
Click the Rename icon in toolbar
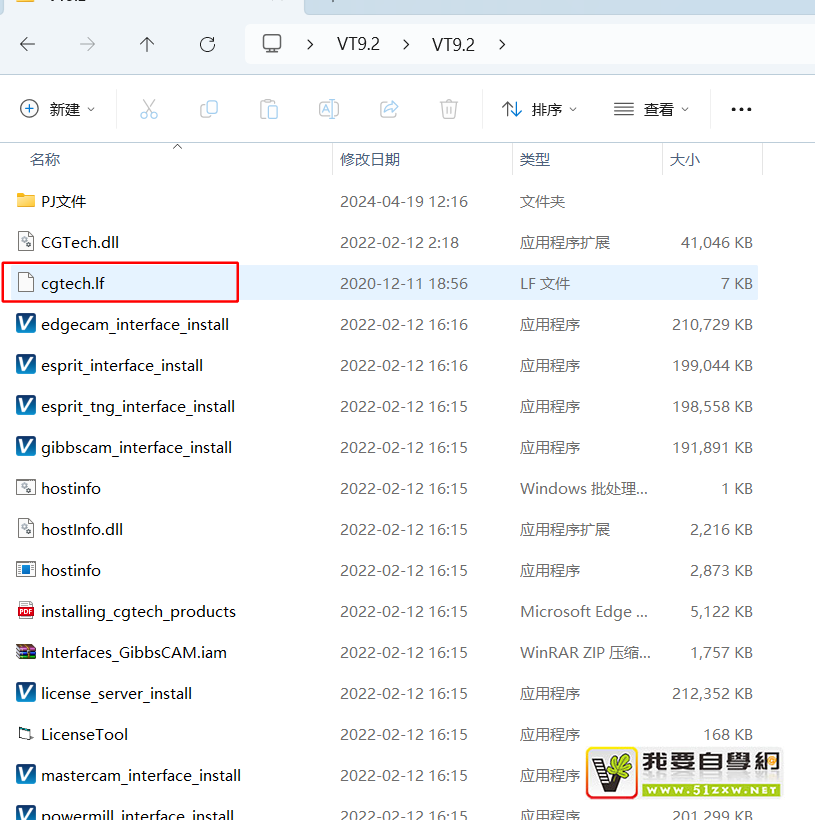click(329, 109)
